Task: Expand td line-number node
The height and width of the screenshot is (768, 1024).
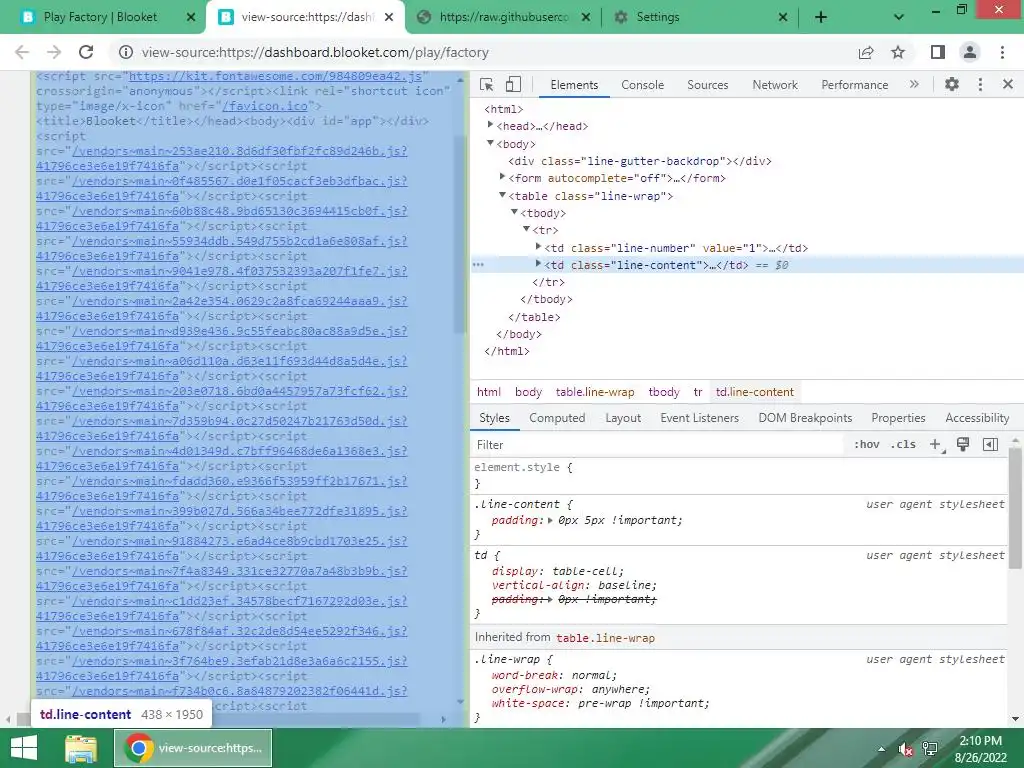Action: coord(538,246)
